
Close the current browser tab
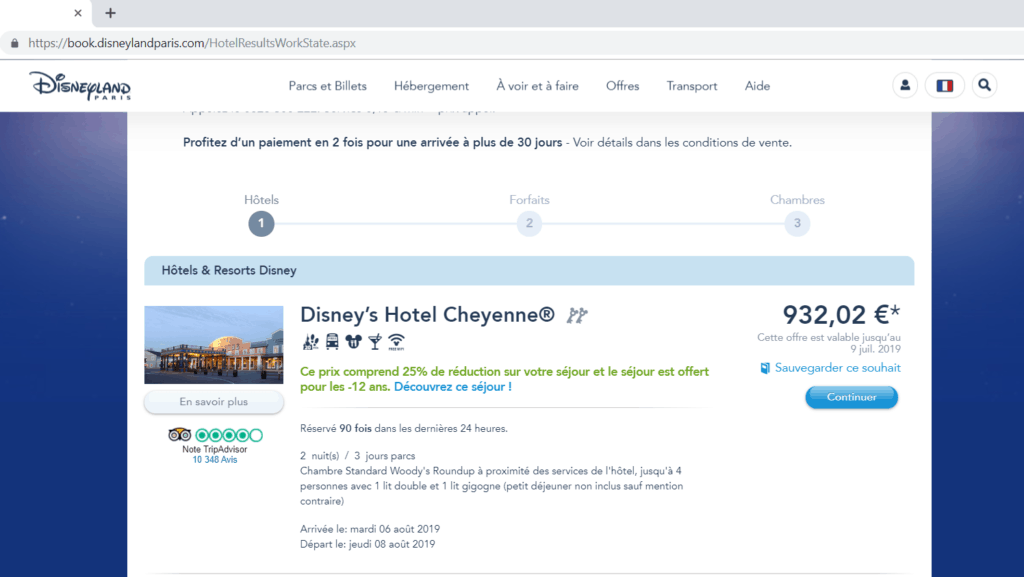click(x=78, y=13)
